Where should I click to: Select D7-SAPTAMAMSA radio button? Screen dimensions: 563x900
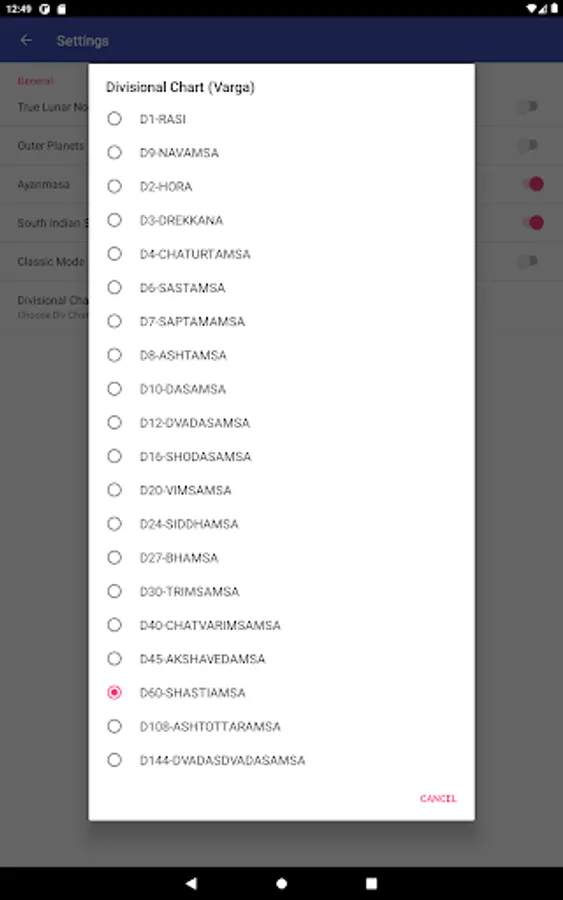coord(281,321)
